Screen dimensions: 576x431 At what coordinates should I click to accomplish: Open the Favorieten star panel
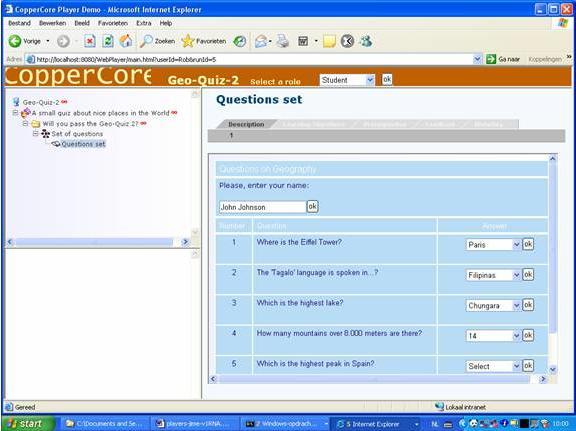point(204,41)
